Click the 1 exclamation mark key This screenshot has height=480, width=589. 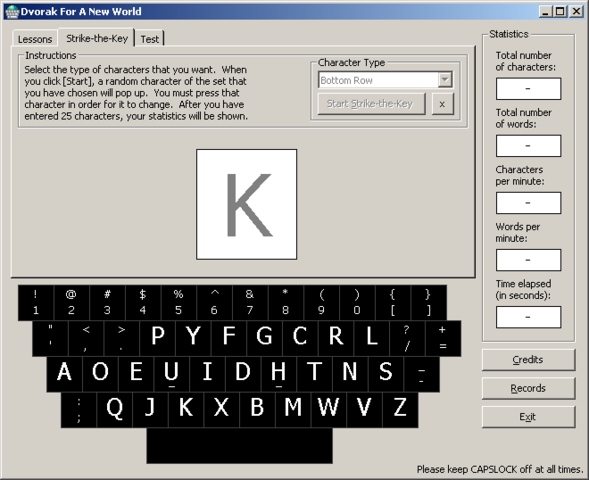(36, 303)
